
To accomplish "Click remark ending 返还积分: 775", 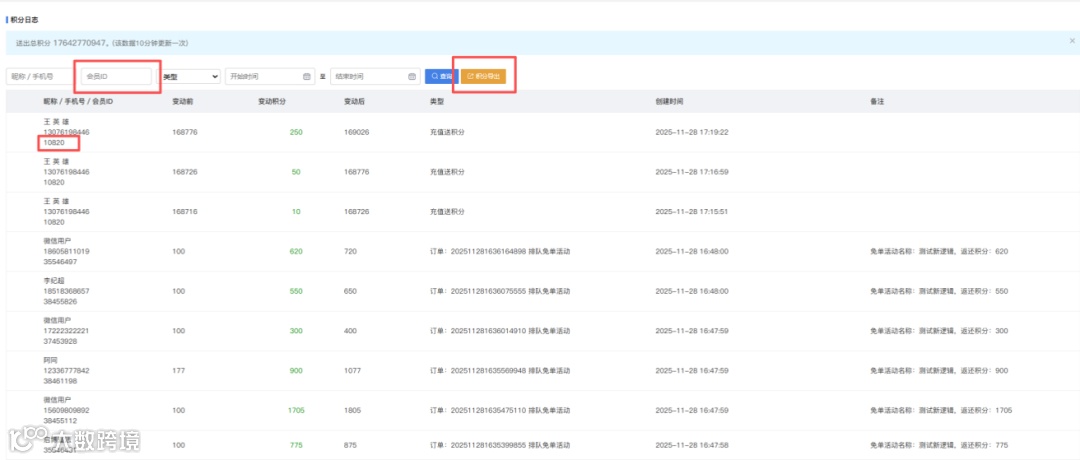I will pos(939,446).
